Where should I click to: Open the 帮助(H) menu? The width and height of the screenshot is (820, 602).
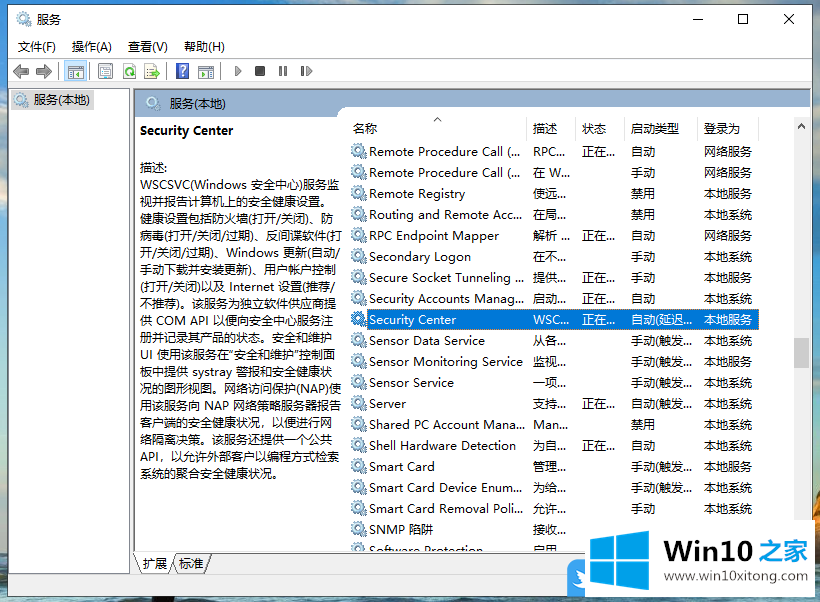pos(204,47)
